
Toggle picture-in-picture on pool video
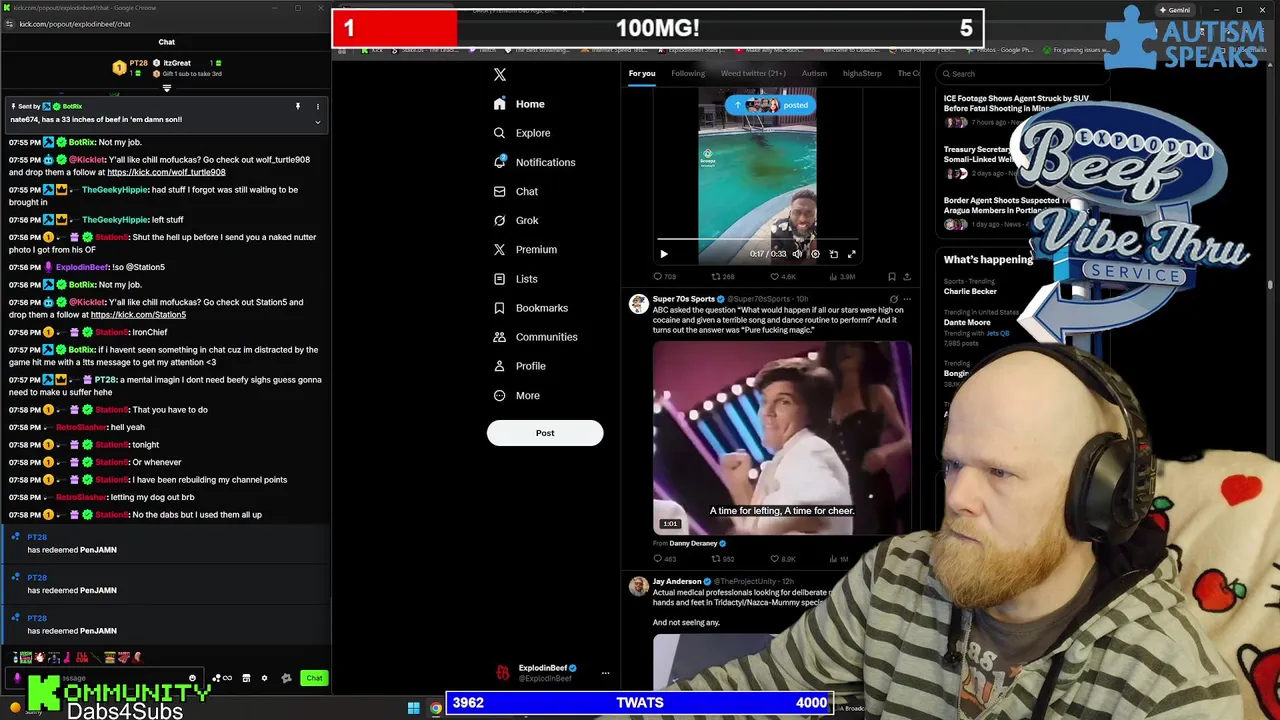(x=833, y=254)
